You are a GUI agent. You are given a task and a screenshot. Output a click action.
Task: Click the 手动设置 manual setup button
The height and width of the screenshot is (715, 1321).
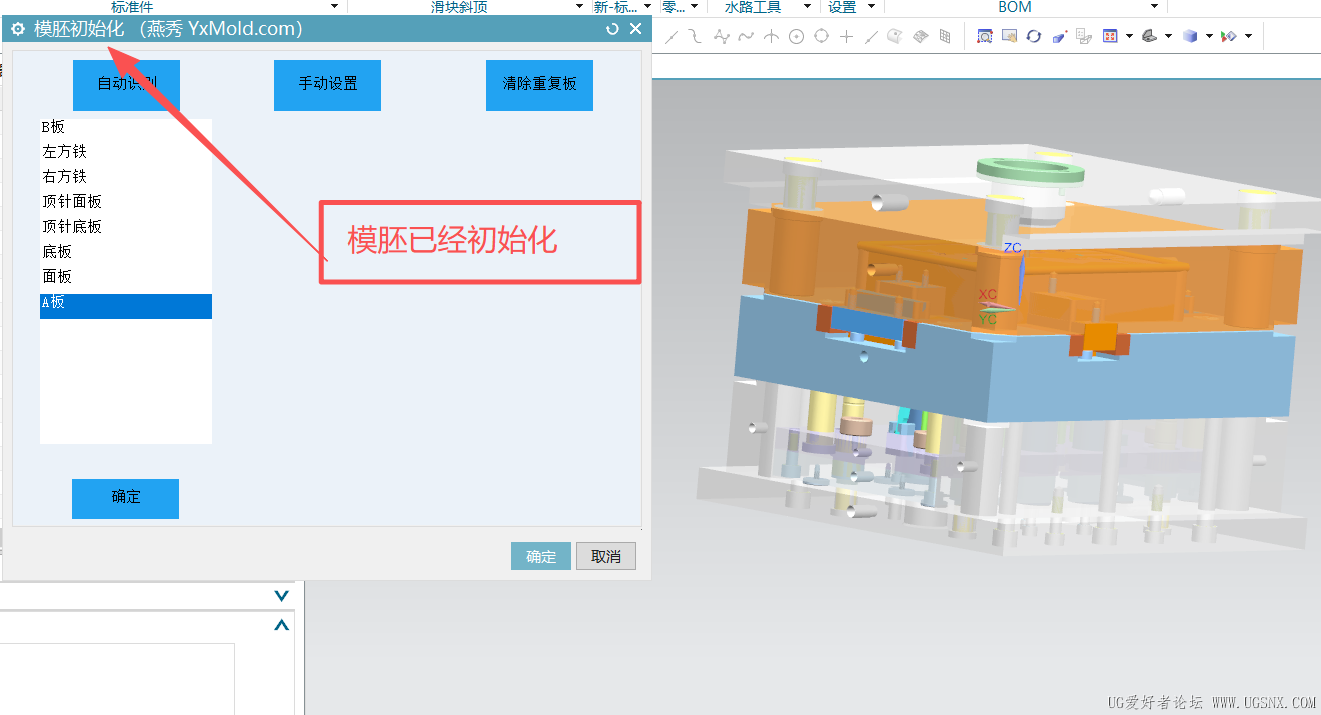click(x=328, y=85)
